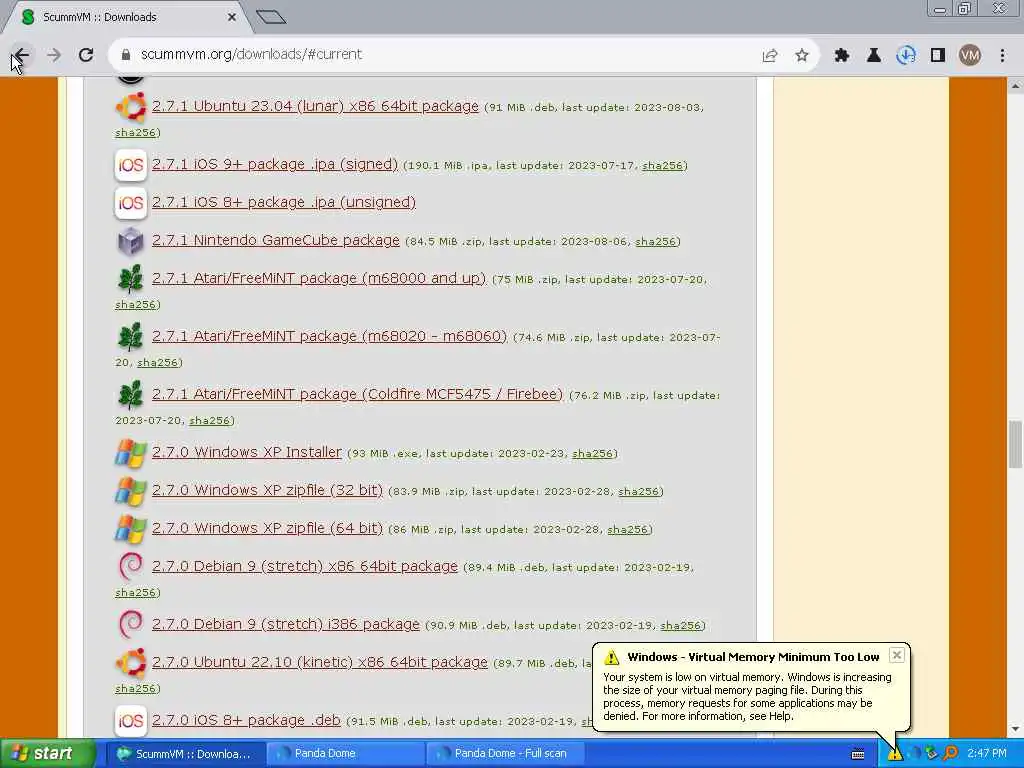1024x768 pixels.
Task: Download 2.7.0 Ubuntu 22.10 (kinetic) x86 64bit package
Action: [320, 662]
